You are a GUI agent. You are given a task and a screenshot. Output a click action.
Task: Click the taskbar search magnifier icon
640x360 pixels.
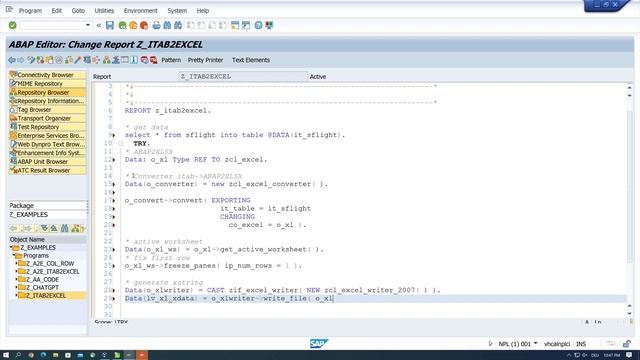18,355
